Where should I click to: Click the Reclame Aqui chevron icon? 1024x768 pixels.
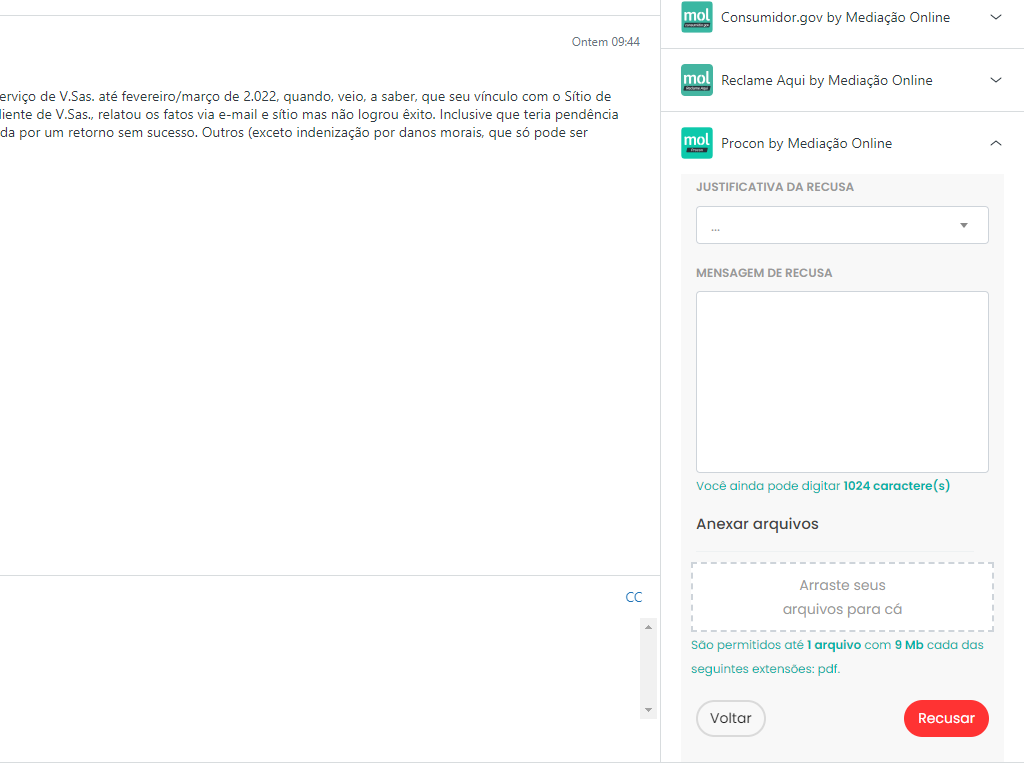(x=996, y=80)
